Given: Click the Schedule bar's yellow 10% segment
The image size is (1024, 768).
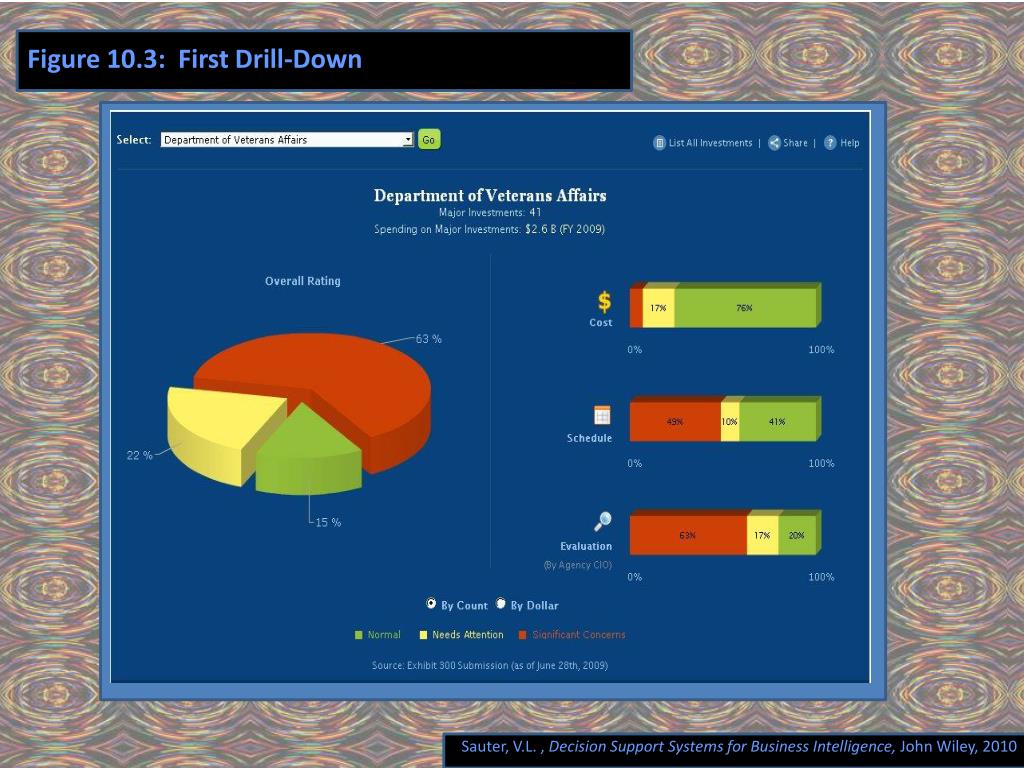Looking at the screenshot, I should click(730, 422).
